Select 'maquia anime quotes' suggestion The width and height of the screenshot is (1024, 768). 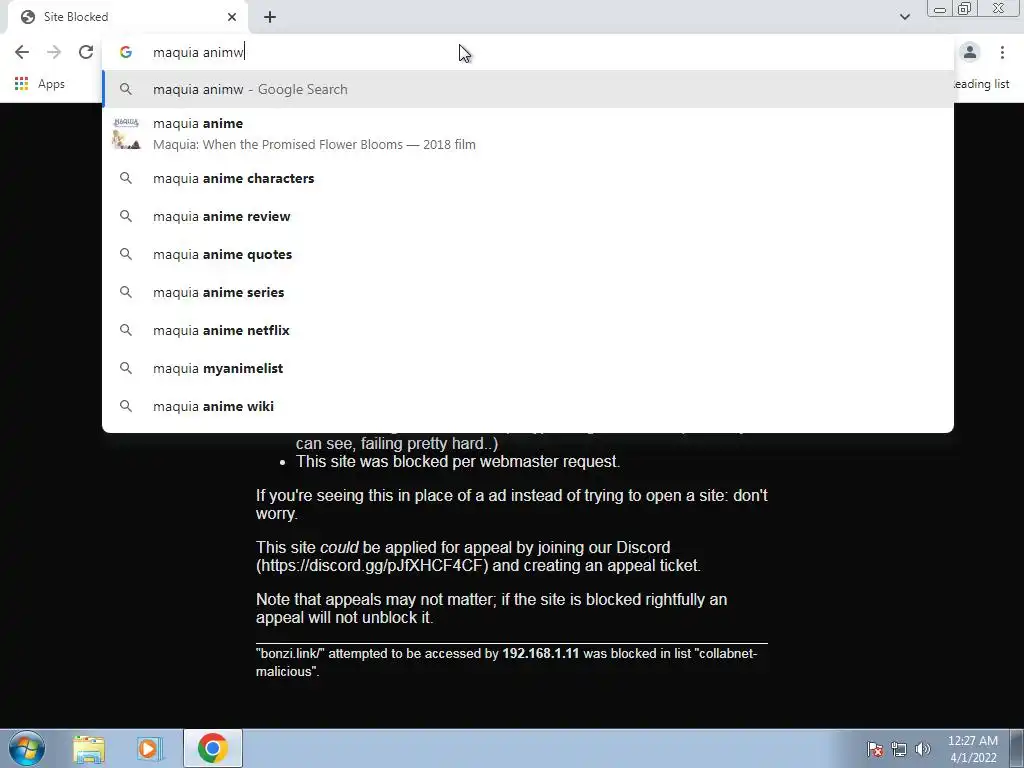[528, 254]
